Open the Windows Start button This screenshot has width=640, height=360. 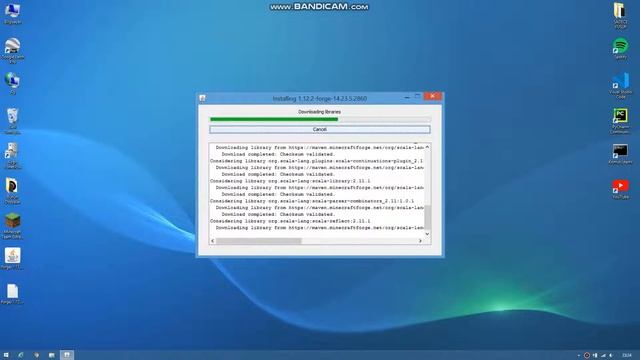tap(6, 355)
